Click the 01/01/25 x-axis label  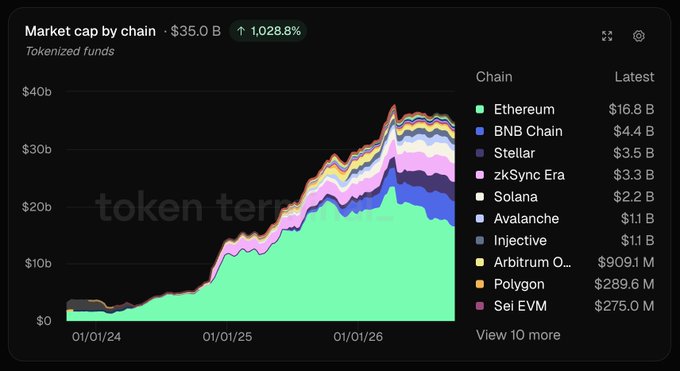227,337
